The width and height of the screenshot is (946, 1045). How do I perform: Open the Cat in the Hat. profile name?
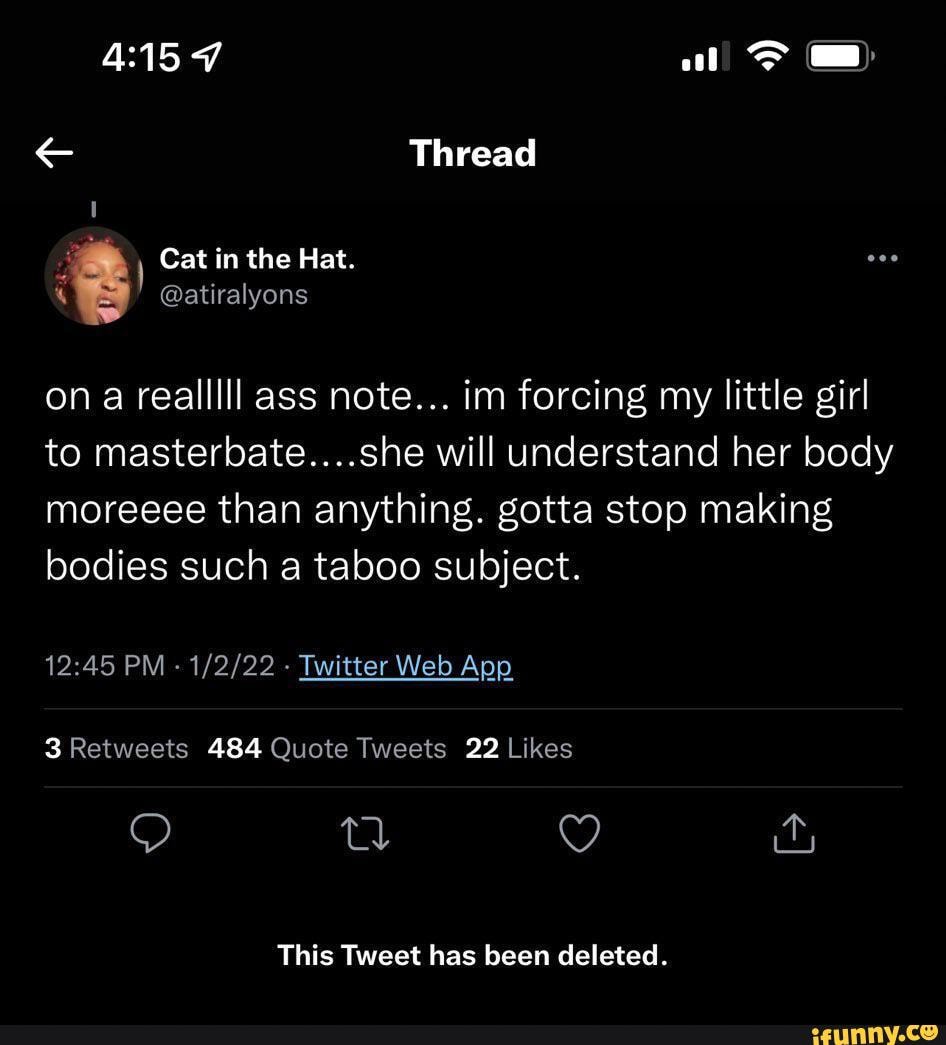(x=258, y=259)
